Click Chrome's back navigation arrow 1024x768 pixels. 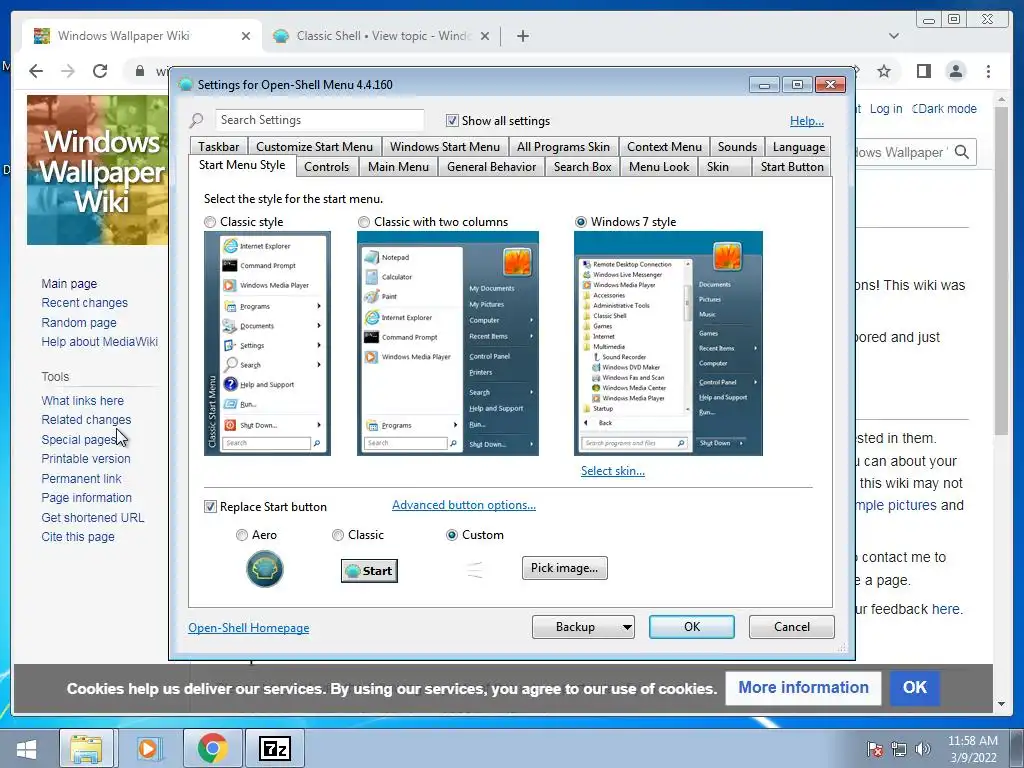[36, 71]
